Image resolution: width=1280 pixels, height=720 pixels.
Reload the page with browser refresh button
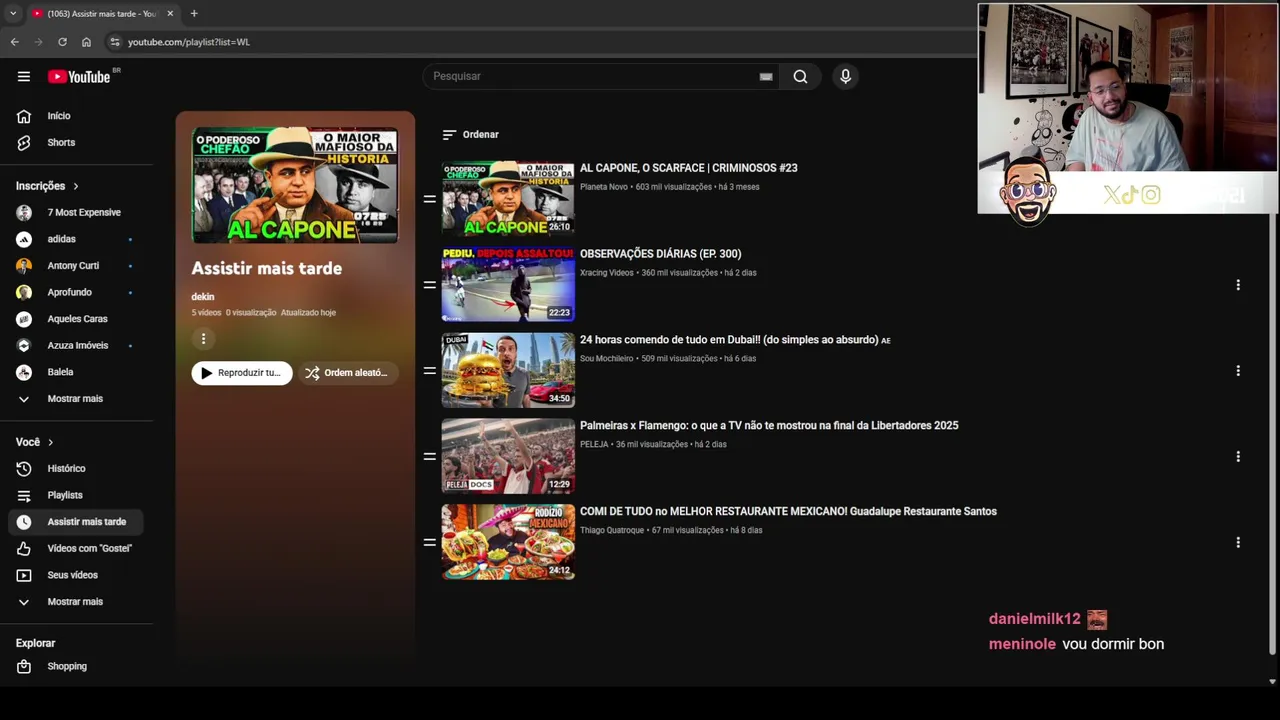(62, 42)
